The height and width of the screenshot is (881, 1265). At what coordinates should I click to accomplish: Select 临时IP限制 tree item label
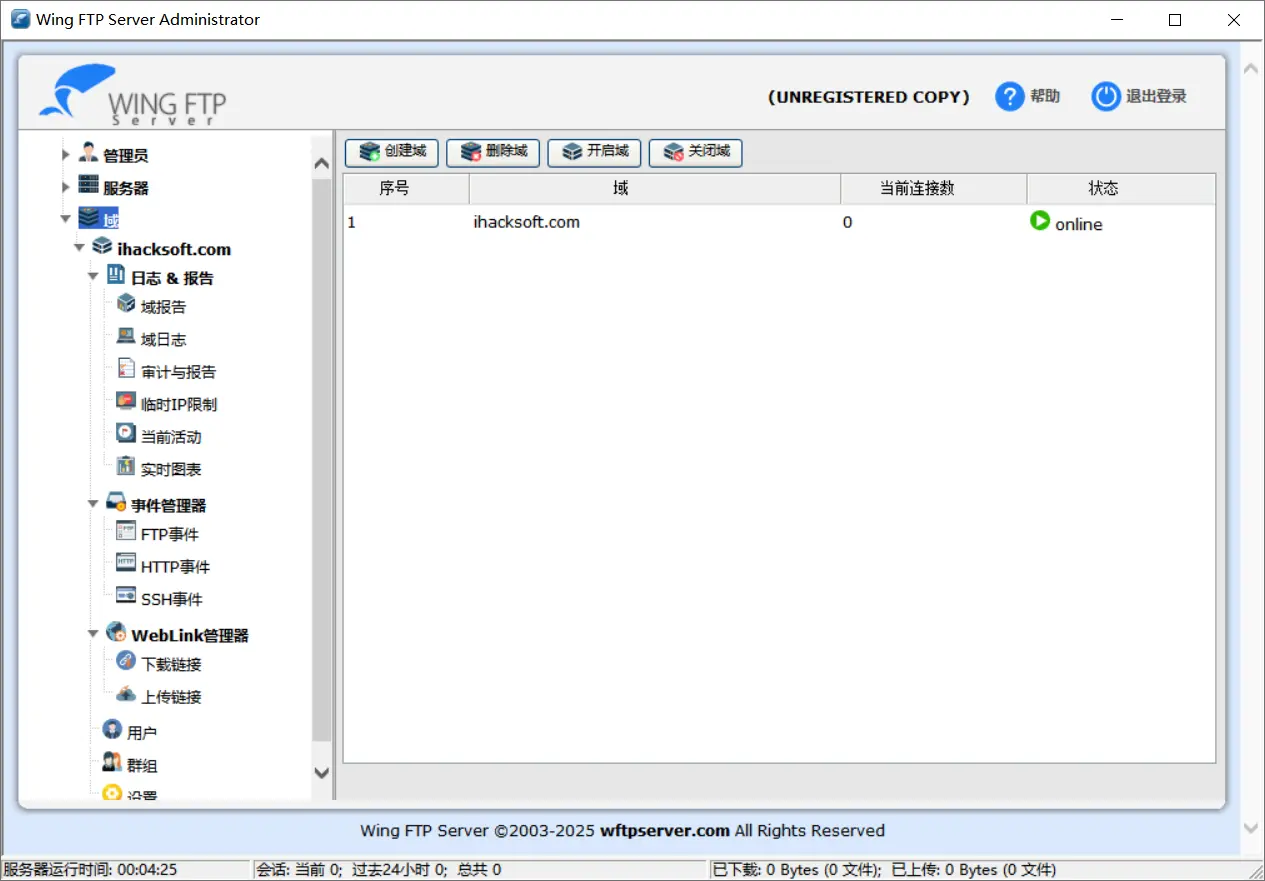[179, 405]
